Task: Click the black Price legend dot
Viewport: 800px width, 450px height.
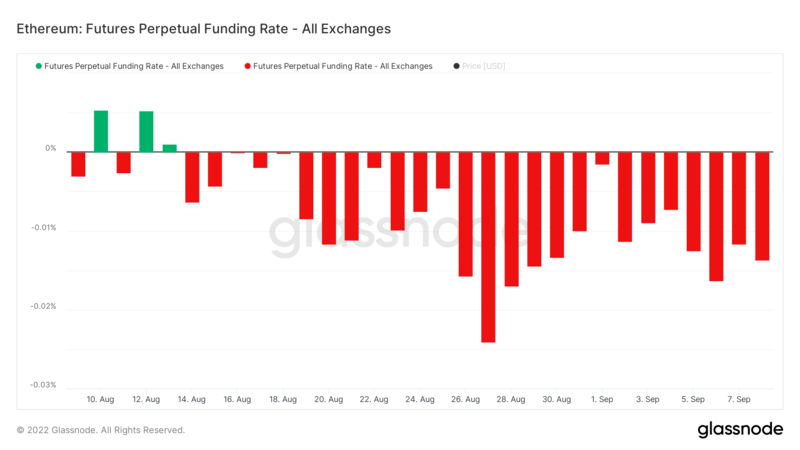Action: pyautogui.click(x=456, y=66)
